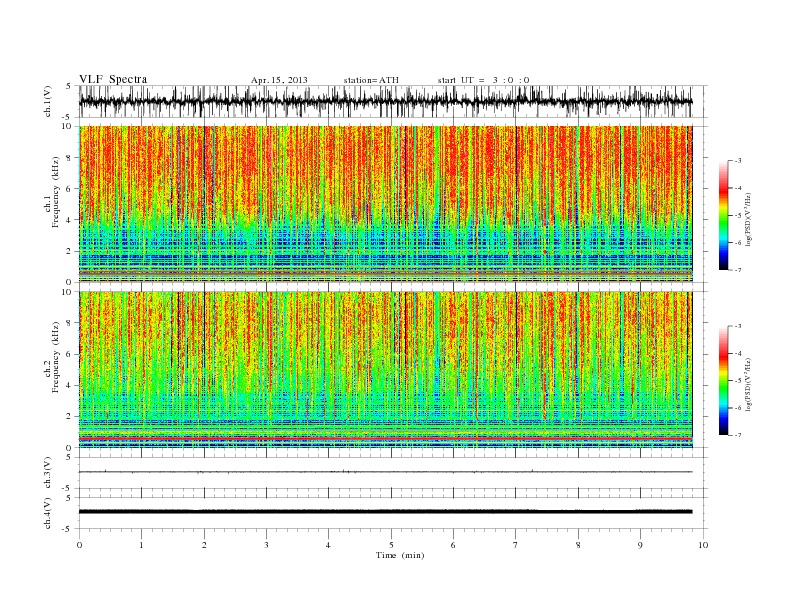Click the "station=ATH" header label
Screen dimensions: 792x612
click(371, 80)
